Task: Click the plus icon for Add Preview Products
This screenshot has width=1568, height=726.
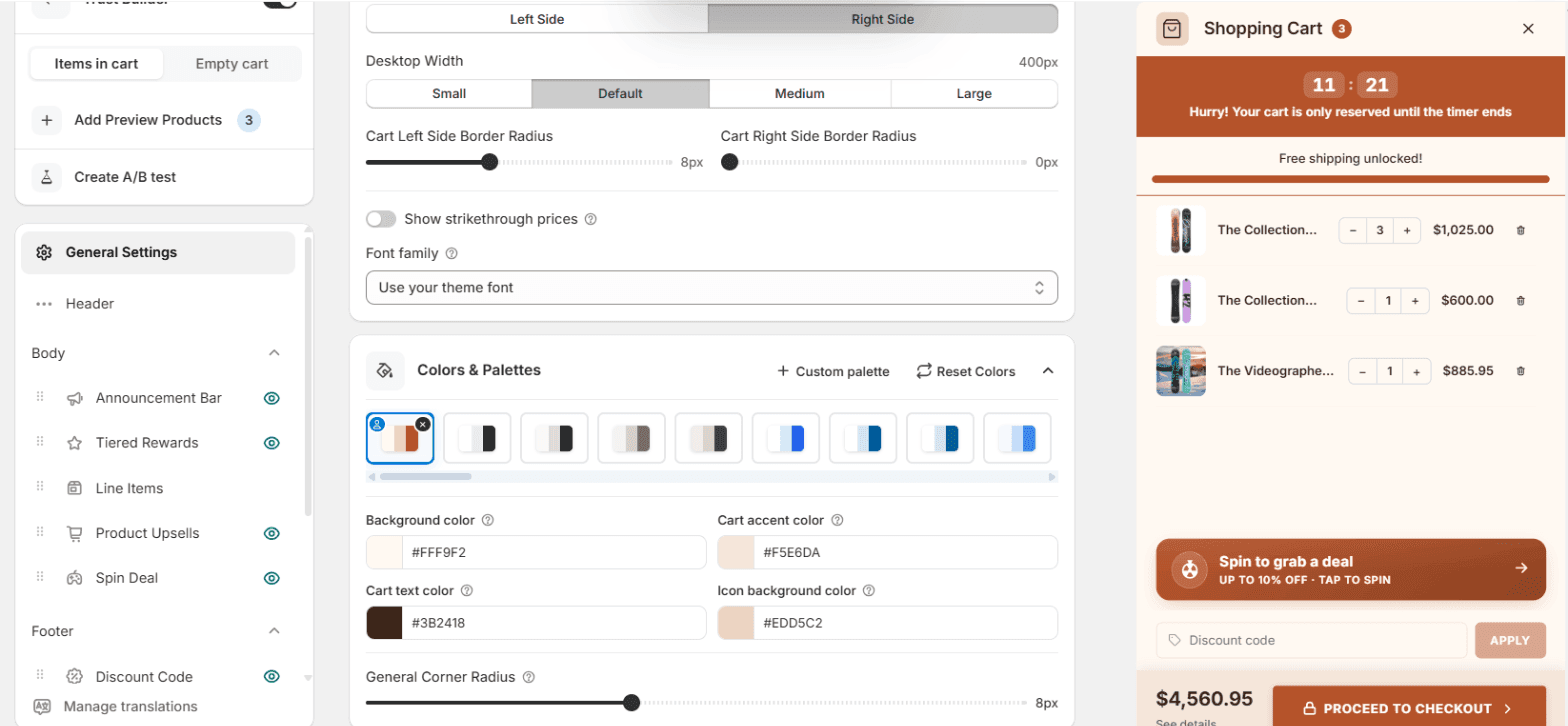Action: pos(46,120)
